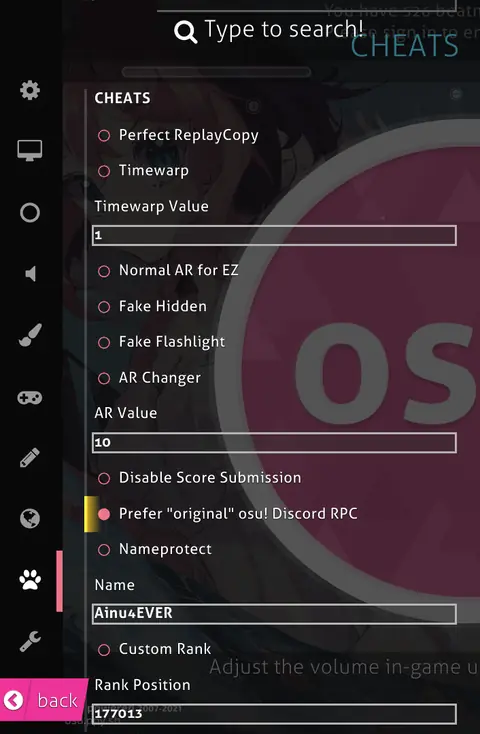Toggle the Custom Rank option

pyautogui.click(x=154, y=649)
